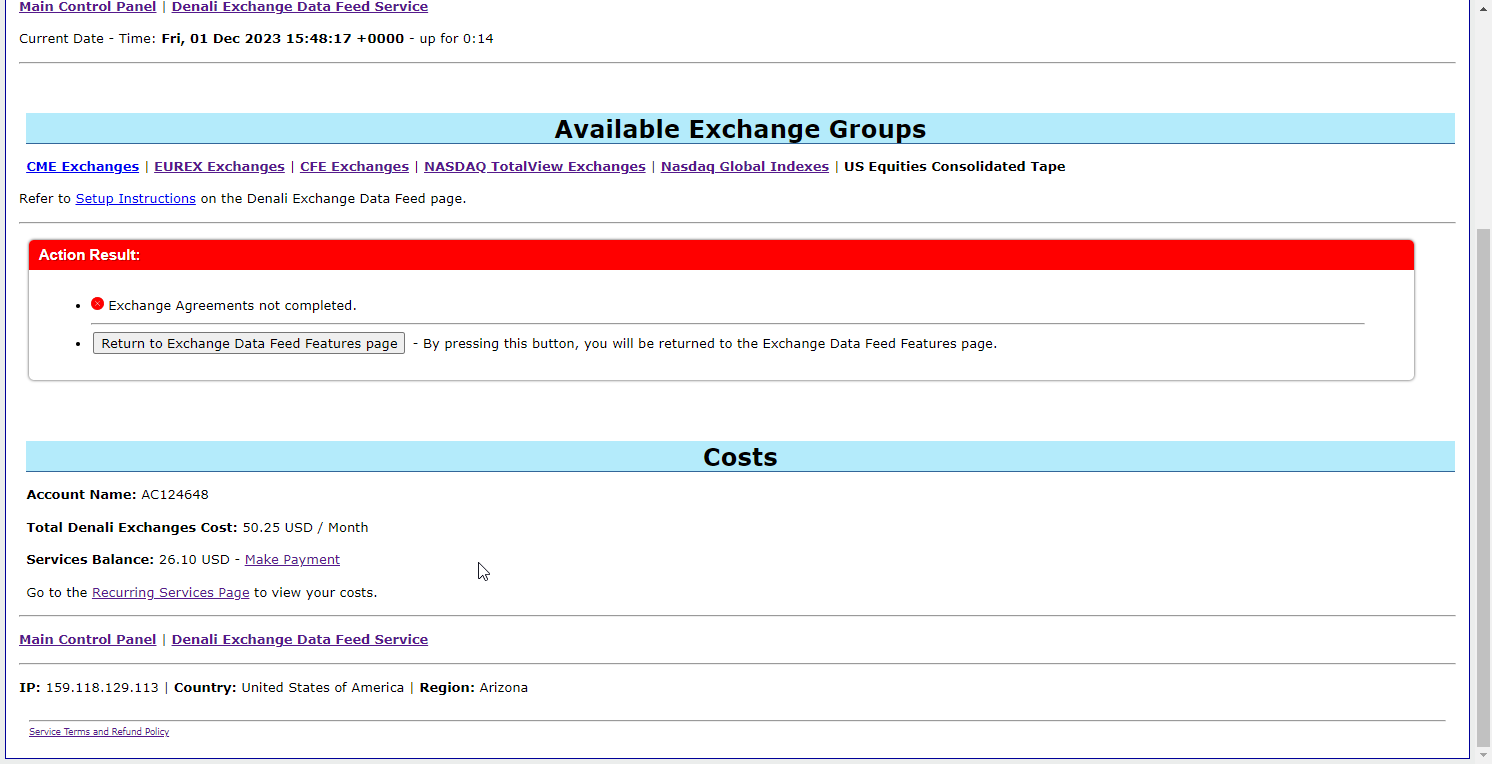Open the top Denali Exchange Data Feed Service link
The height and width of the screenshot is (764, 1492).
[x=300, y=7]
